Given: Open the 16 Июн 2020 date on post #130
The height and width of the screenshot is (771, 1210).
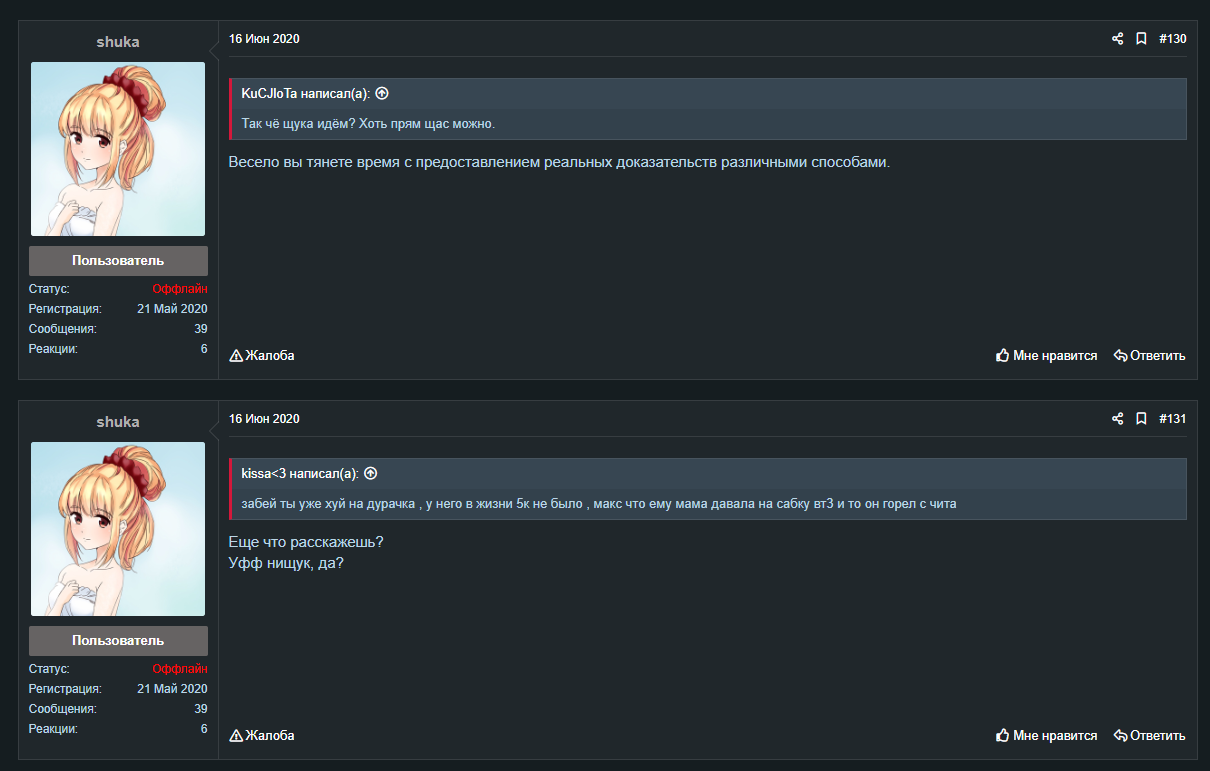Looking at the screenshot, I should (x=264, y=39).
